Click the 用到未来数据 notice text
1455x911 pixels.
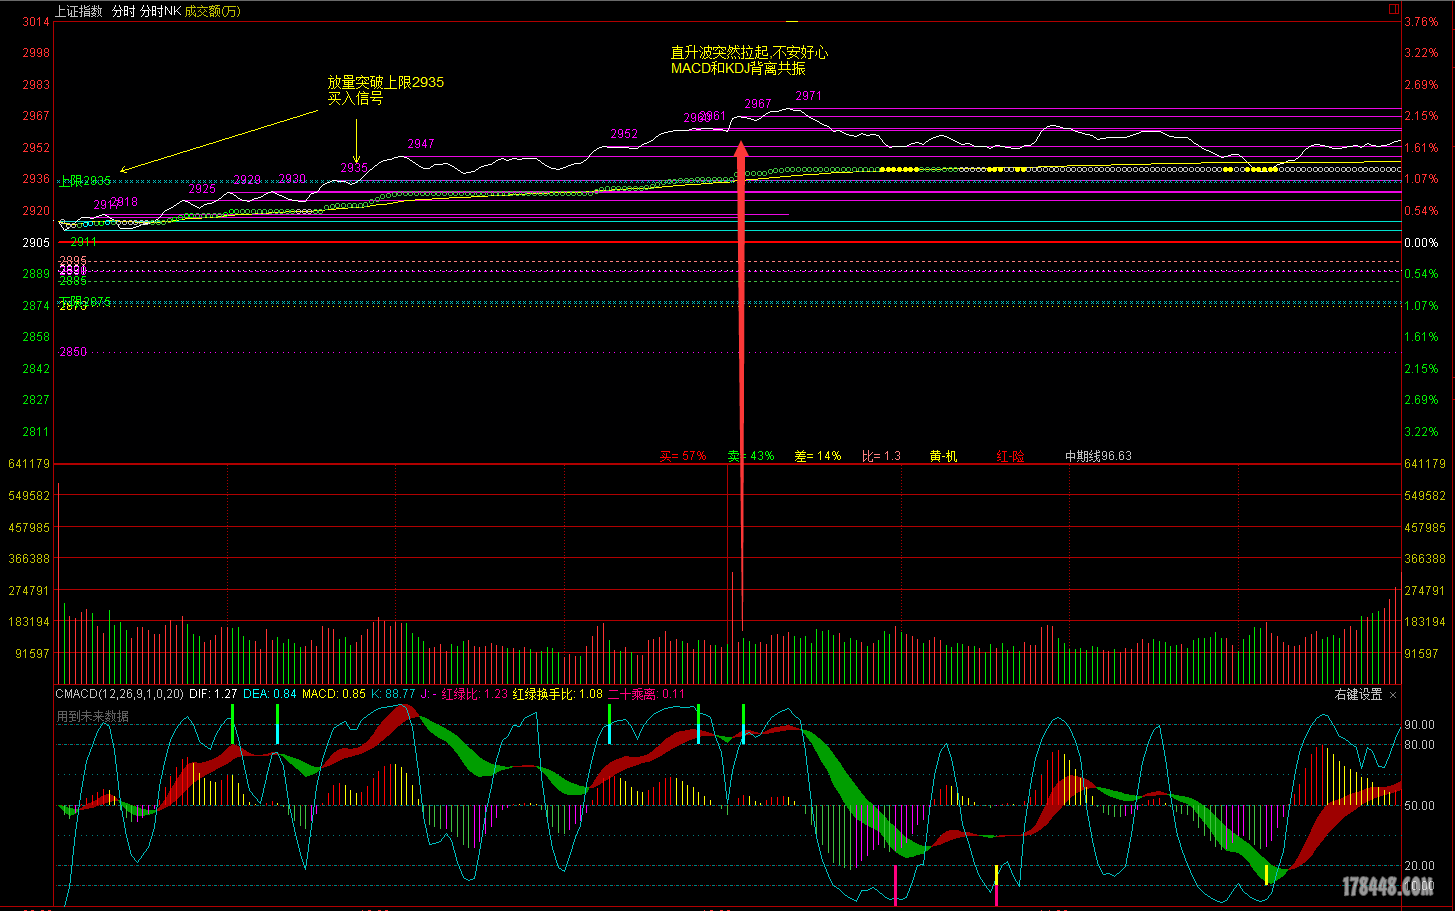tap(92, 717)
